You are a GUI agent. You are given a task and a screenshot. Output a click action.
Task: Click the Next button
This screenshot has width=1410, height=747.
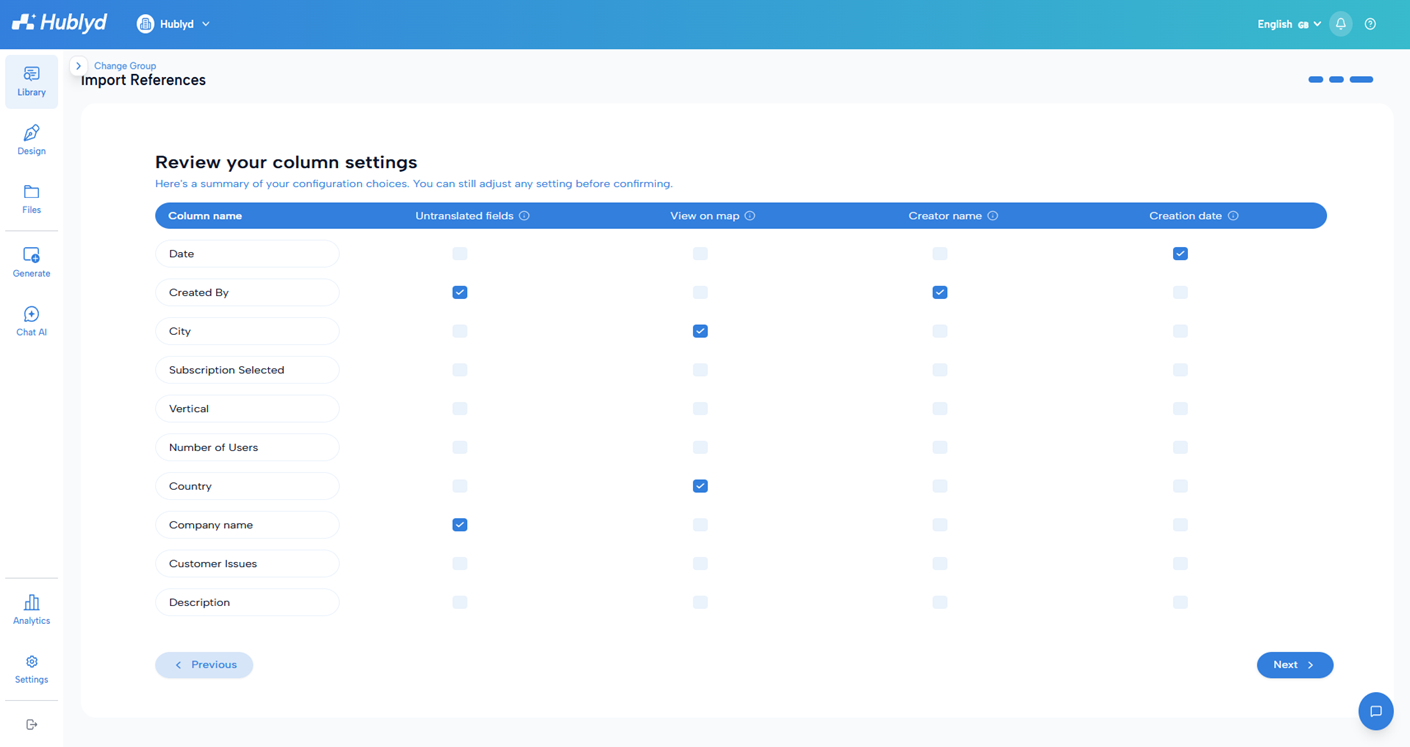[1295, 665]
